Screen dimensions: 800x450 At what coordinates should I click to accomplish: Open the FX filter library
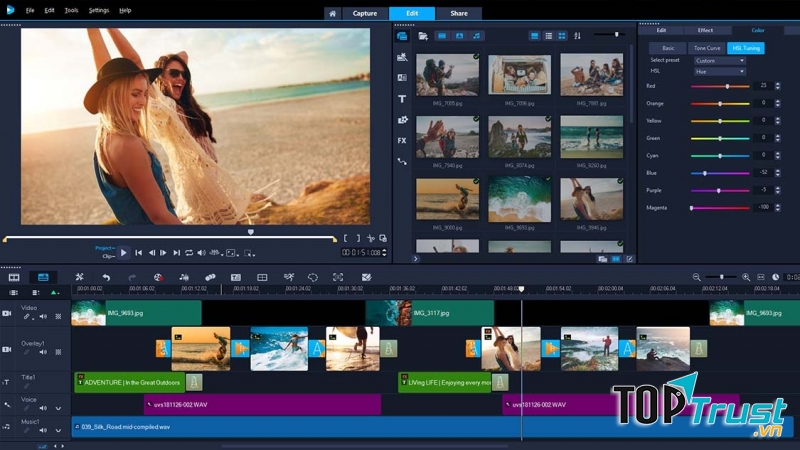[x=402, y=140]
